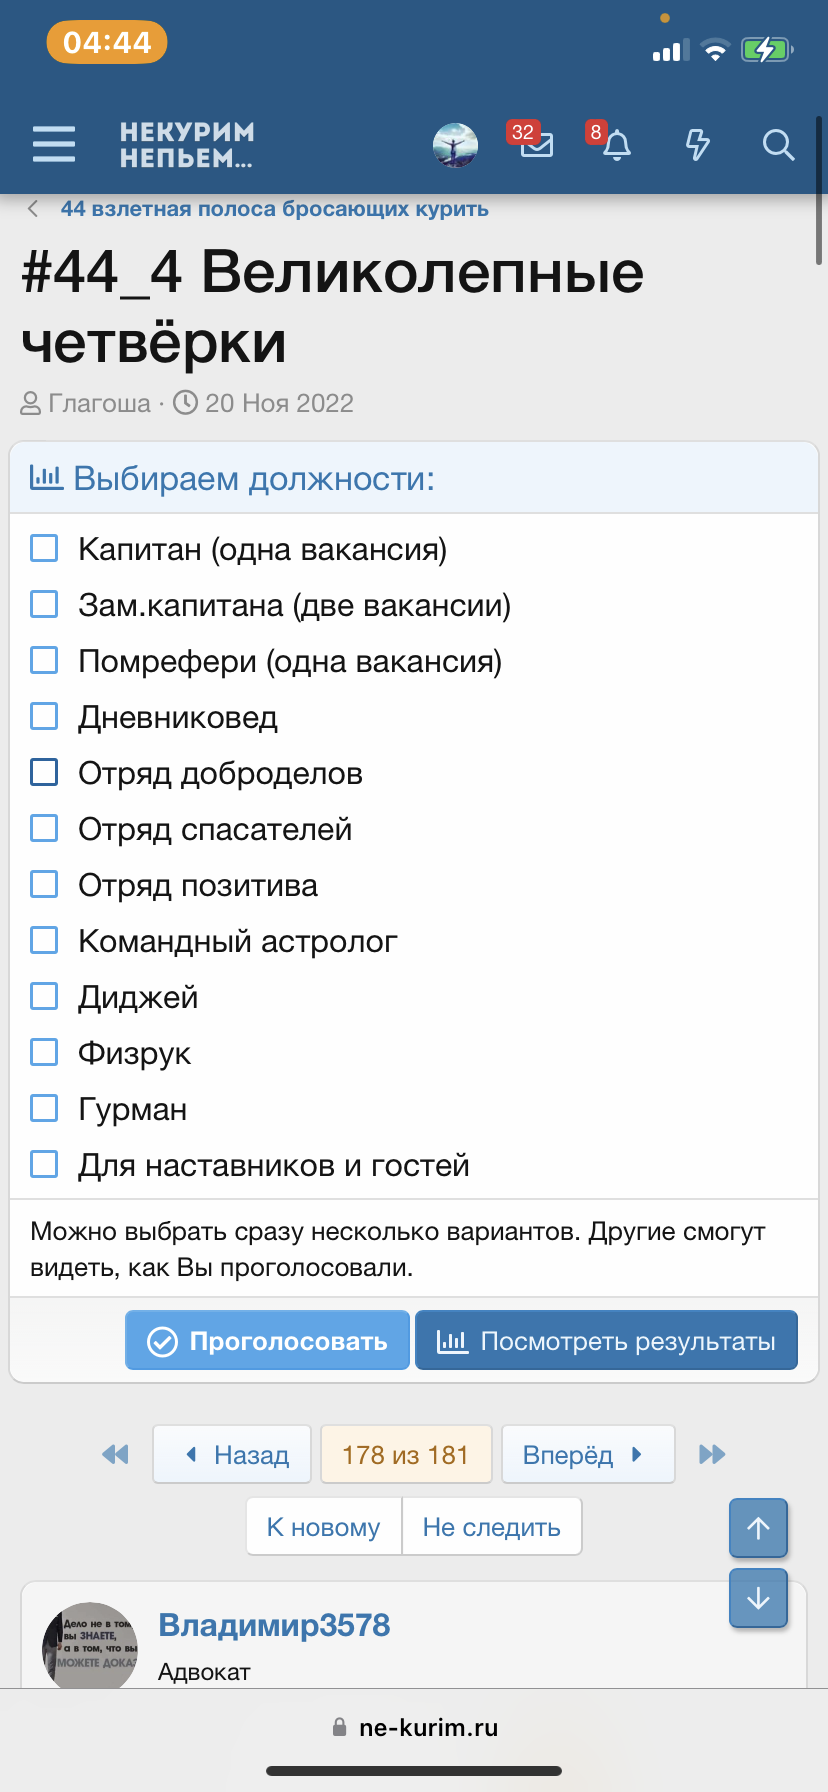Open inbox messages envelope icon
Image resolution: width=828 pixels, height=1792 pixels.
536,144
